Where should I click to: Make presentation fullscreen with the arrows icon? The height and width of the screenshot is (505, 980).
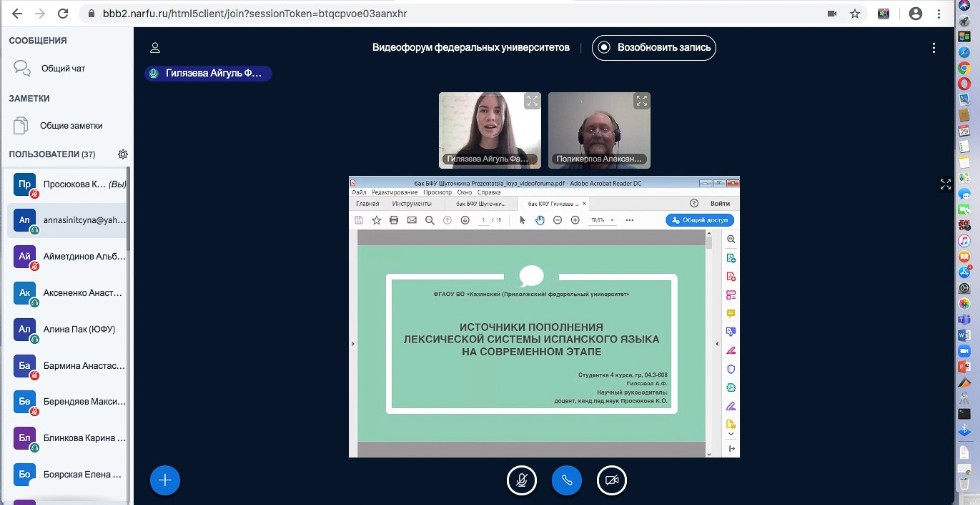[946, 184]
